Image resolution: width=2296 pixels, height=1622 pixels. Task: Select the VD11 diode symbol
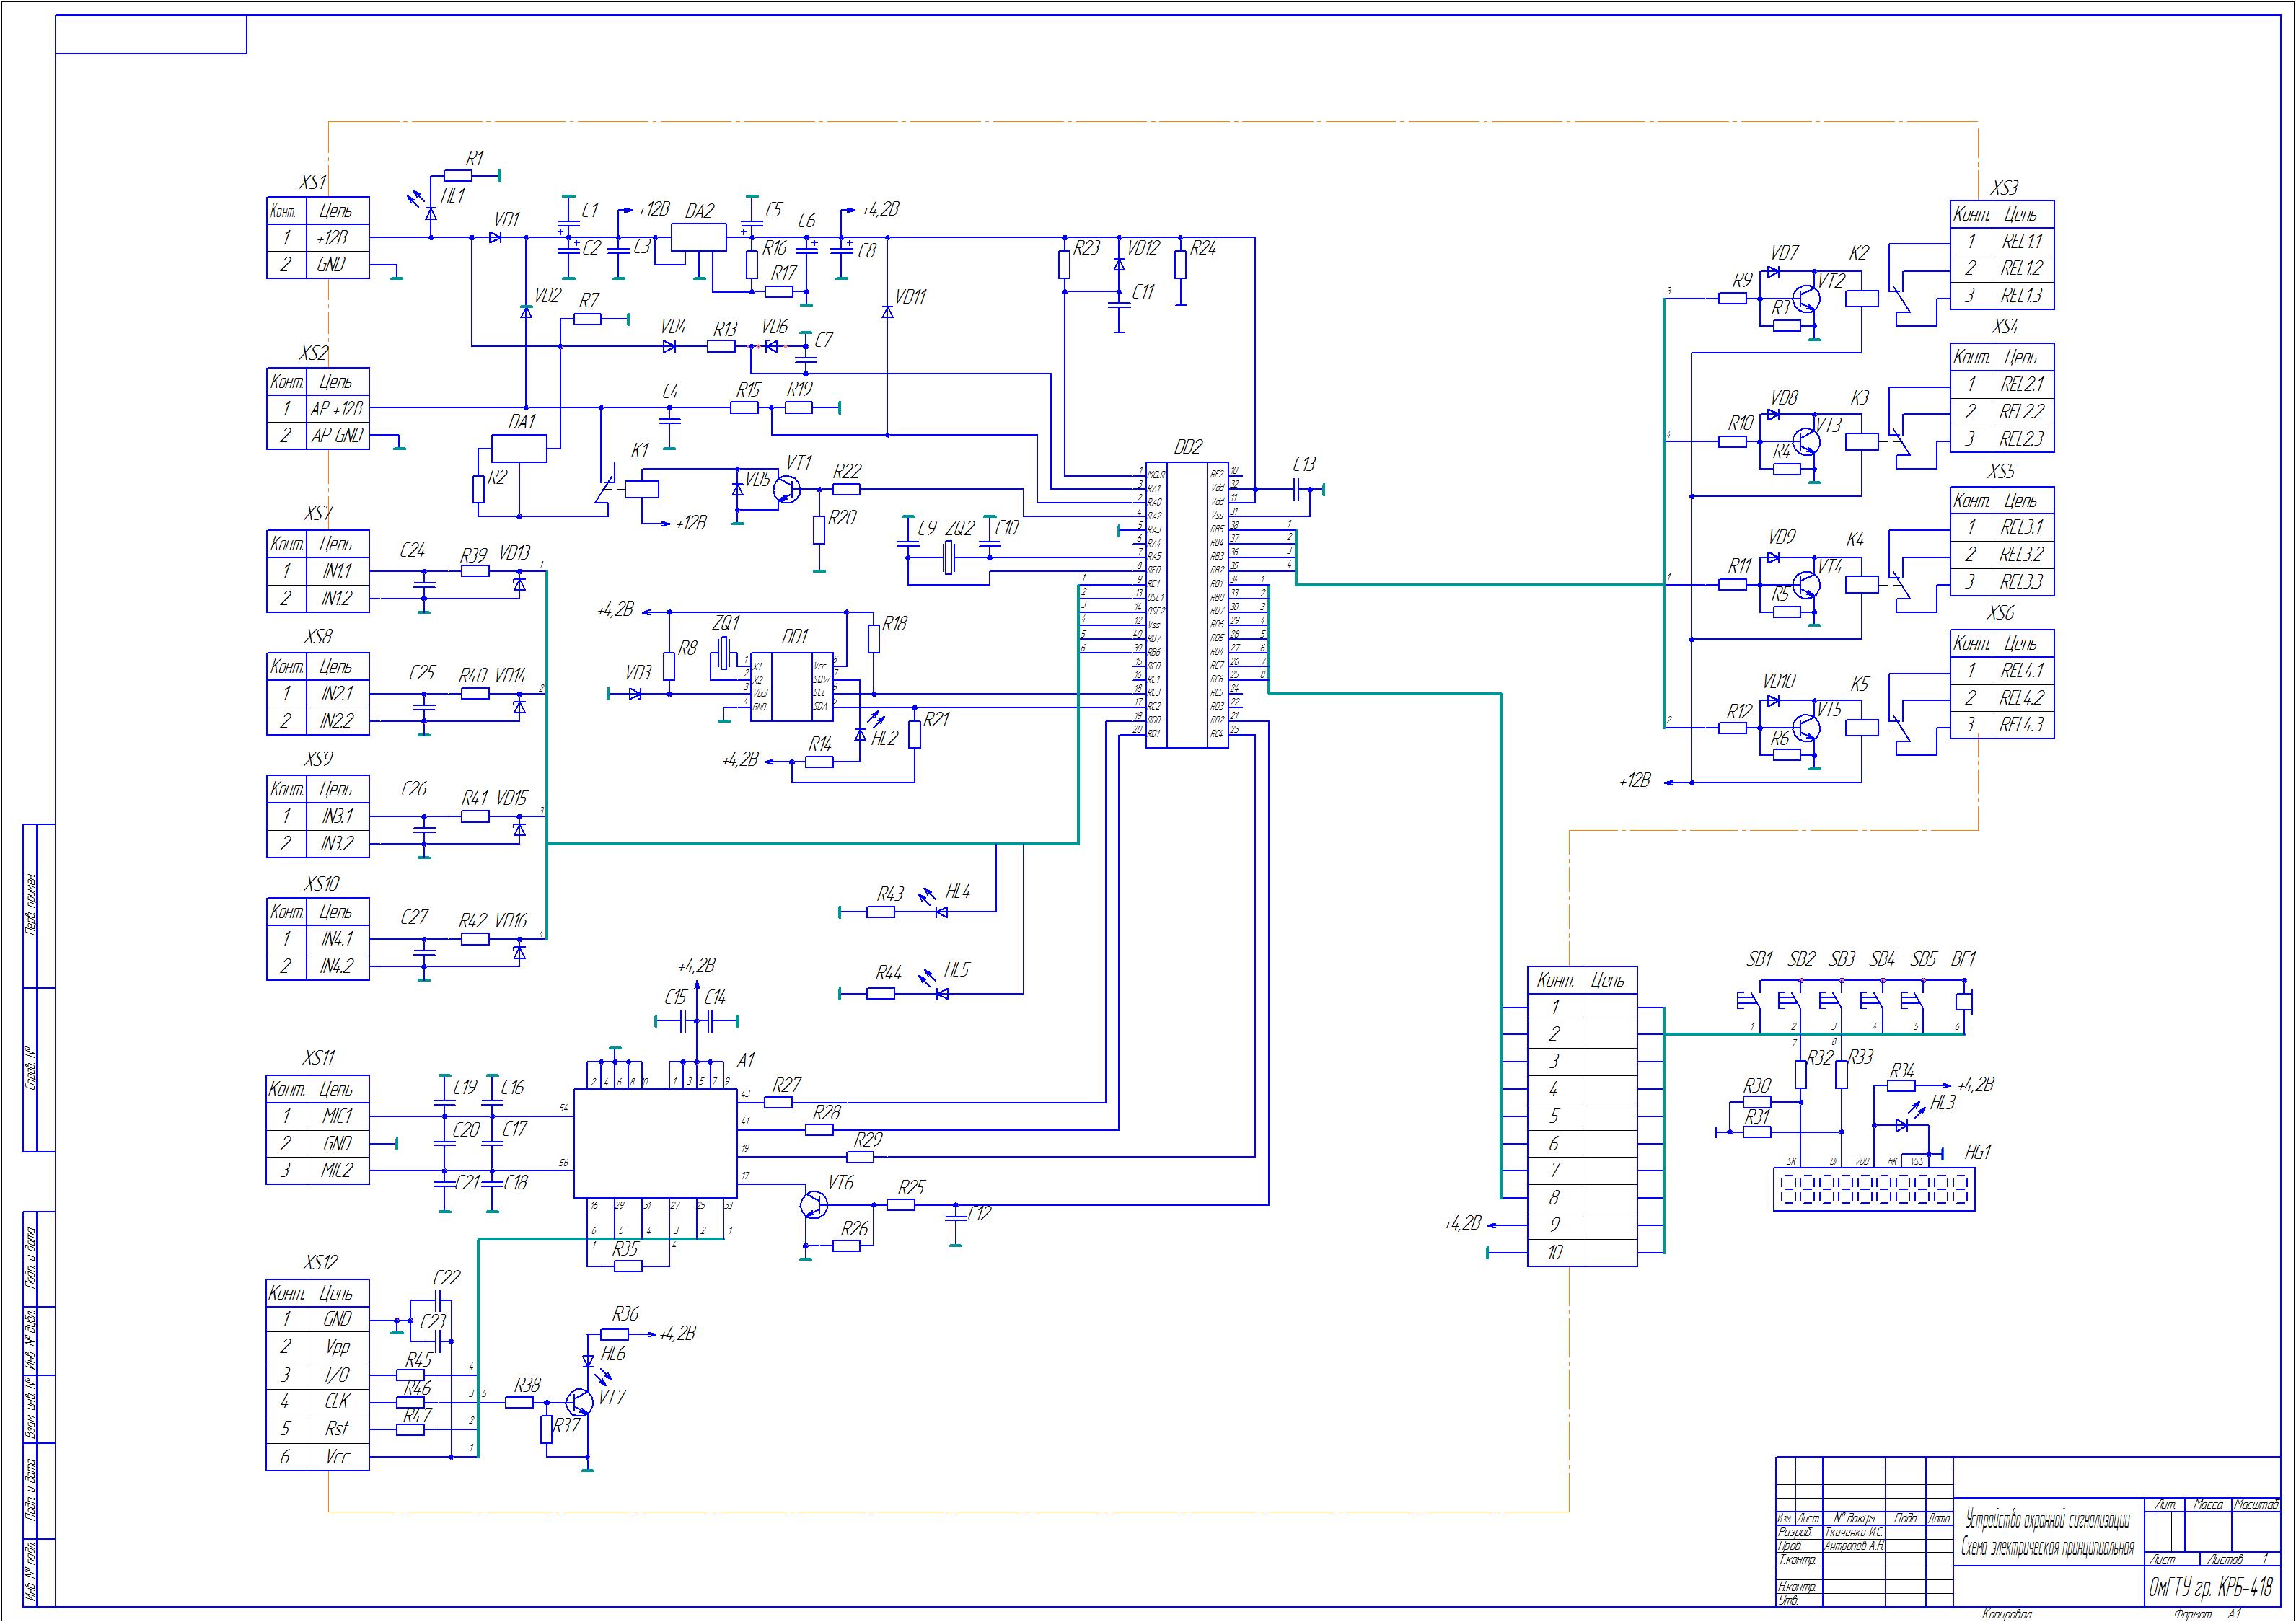tap(887, 312)
